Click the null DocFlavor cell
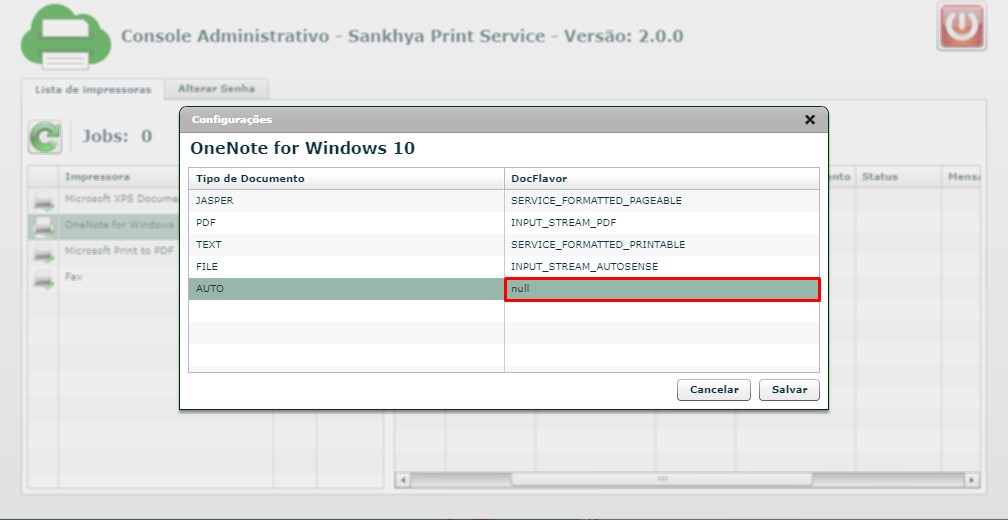 pyautogui.click(x=662, y=289)
